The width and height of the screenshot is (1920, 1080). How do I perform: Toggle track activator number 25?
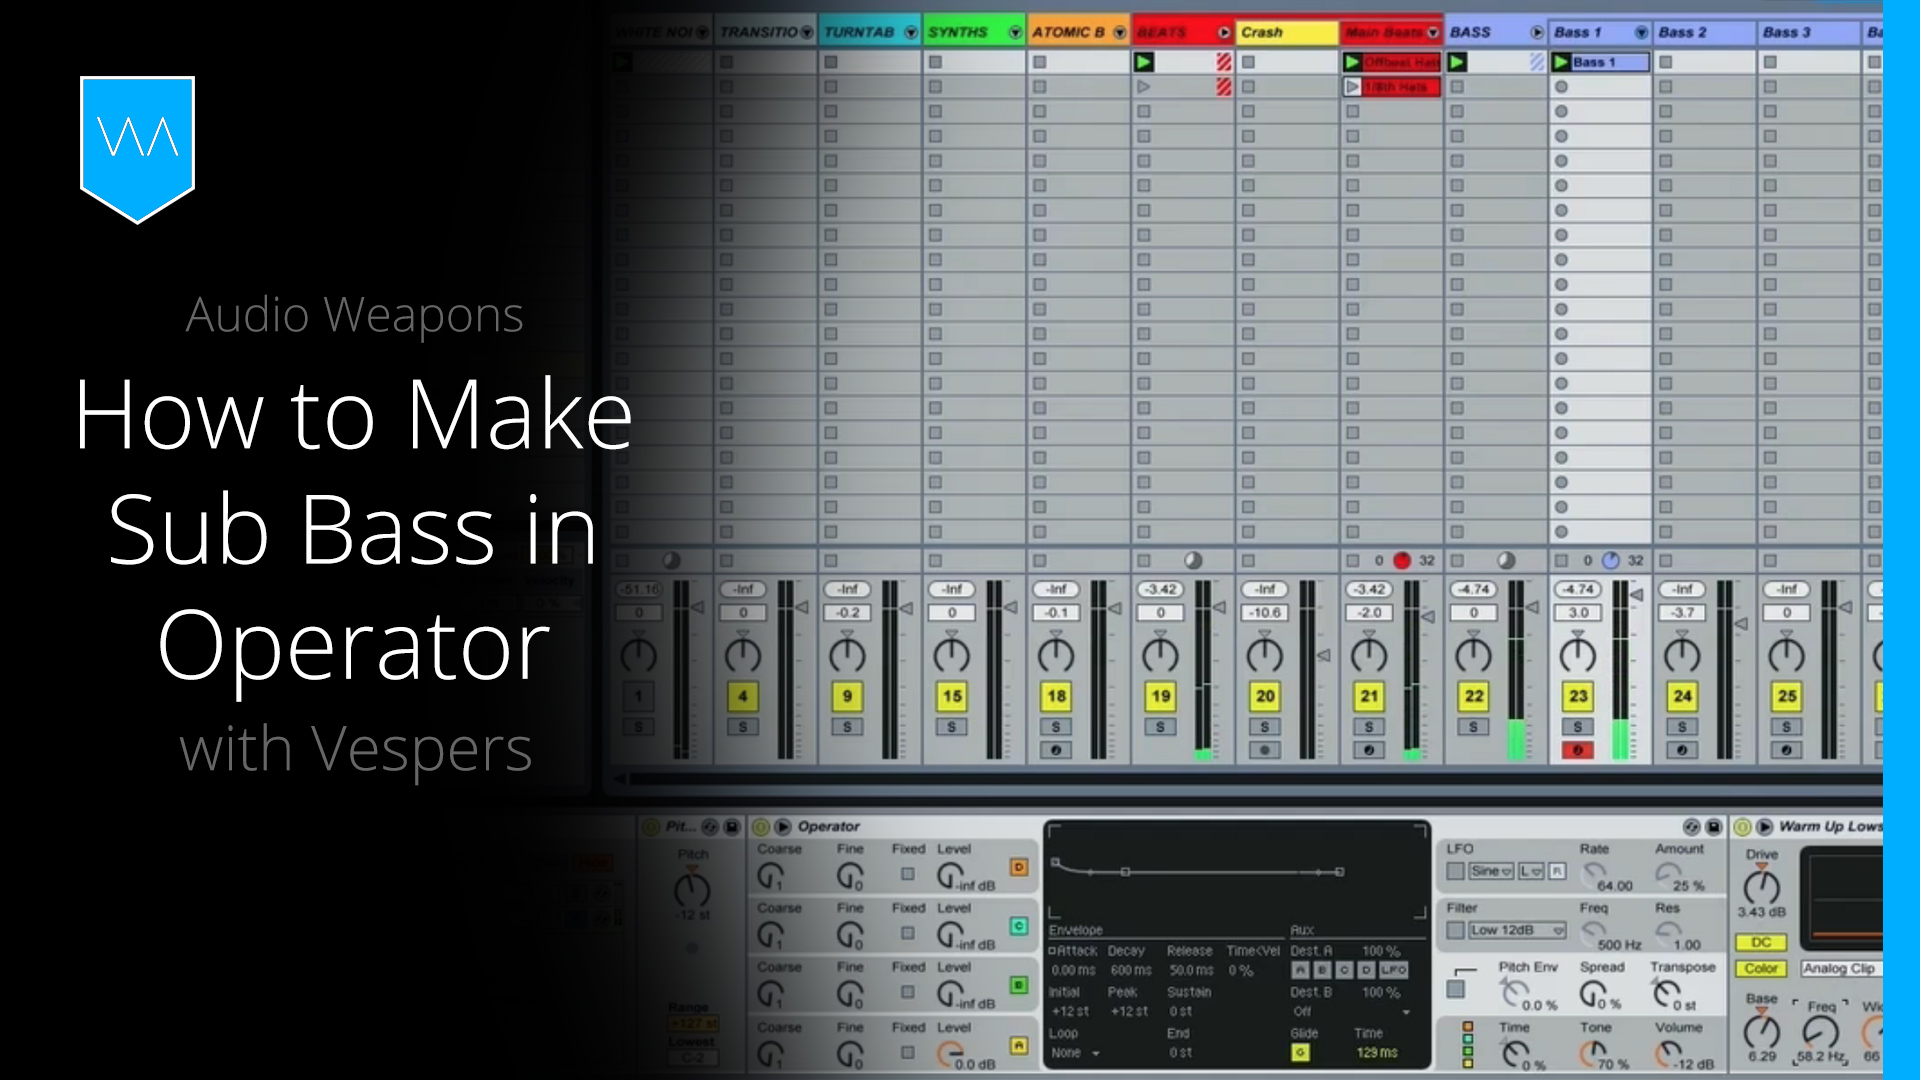pos(1787,696)
